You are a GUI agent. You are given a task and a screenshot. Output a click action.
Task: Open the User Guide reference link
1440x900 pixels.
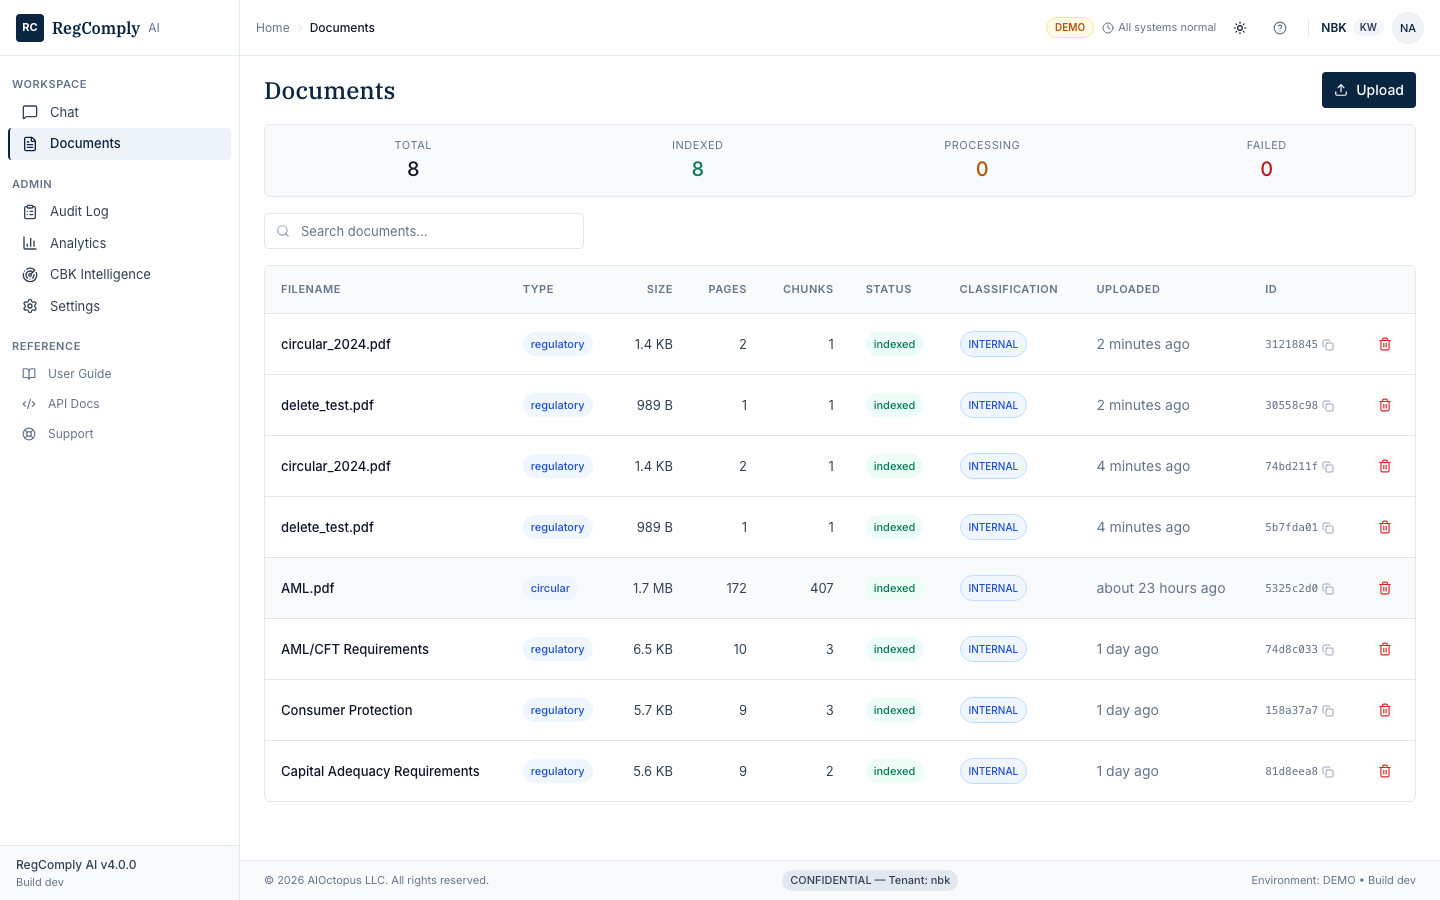[120, 374]
